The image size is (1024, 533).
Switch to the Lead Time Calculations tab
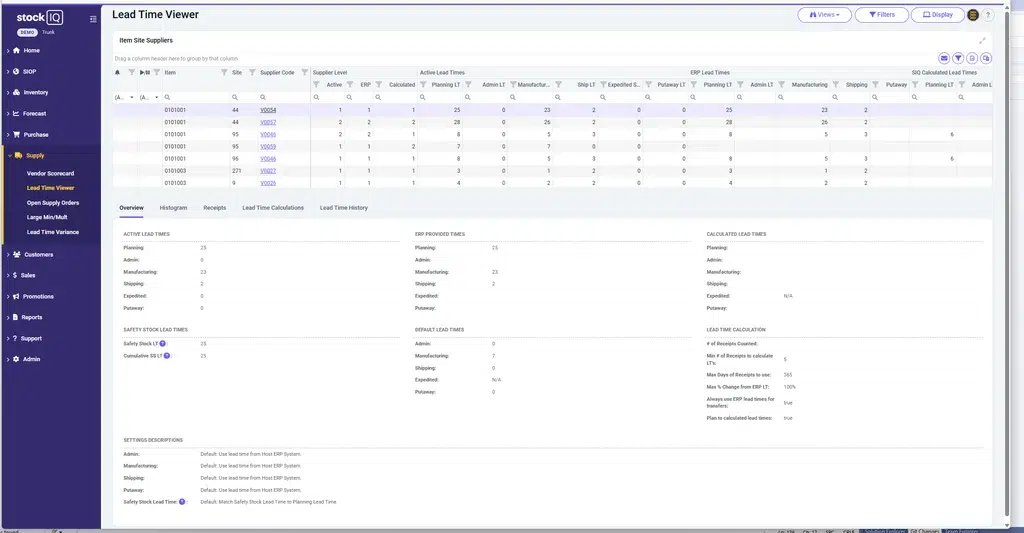(x=273, y=208)
